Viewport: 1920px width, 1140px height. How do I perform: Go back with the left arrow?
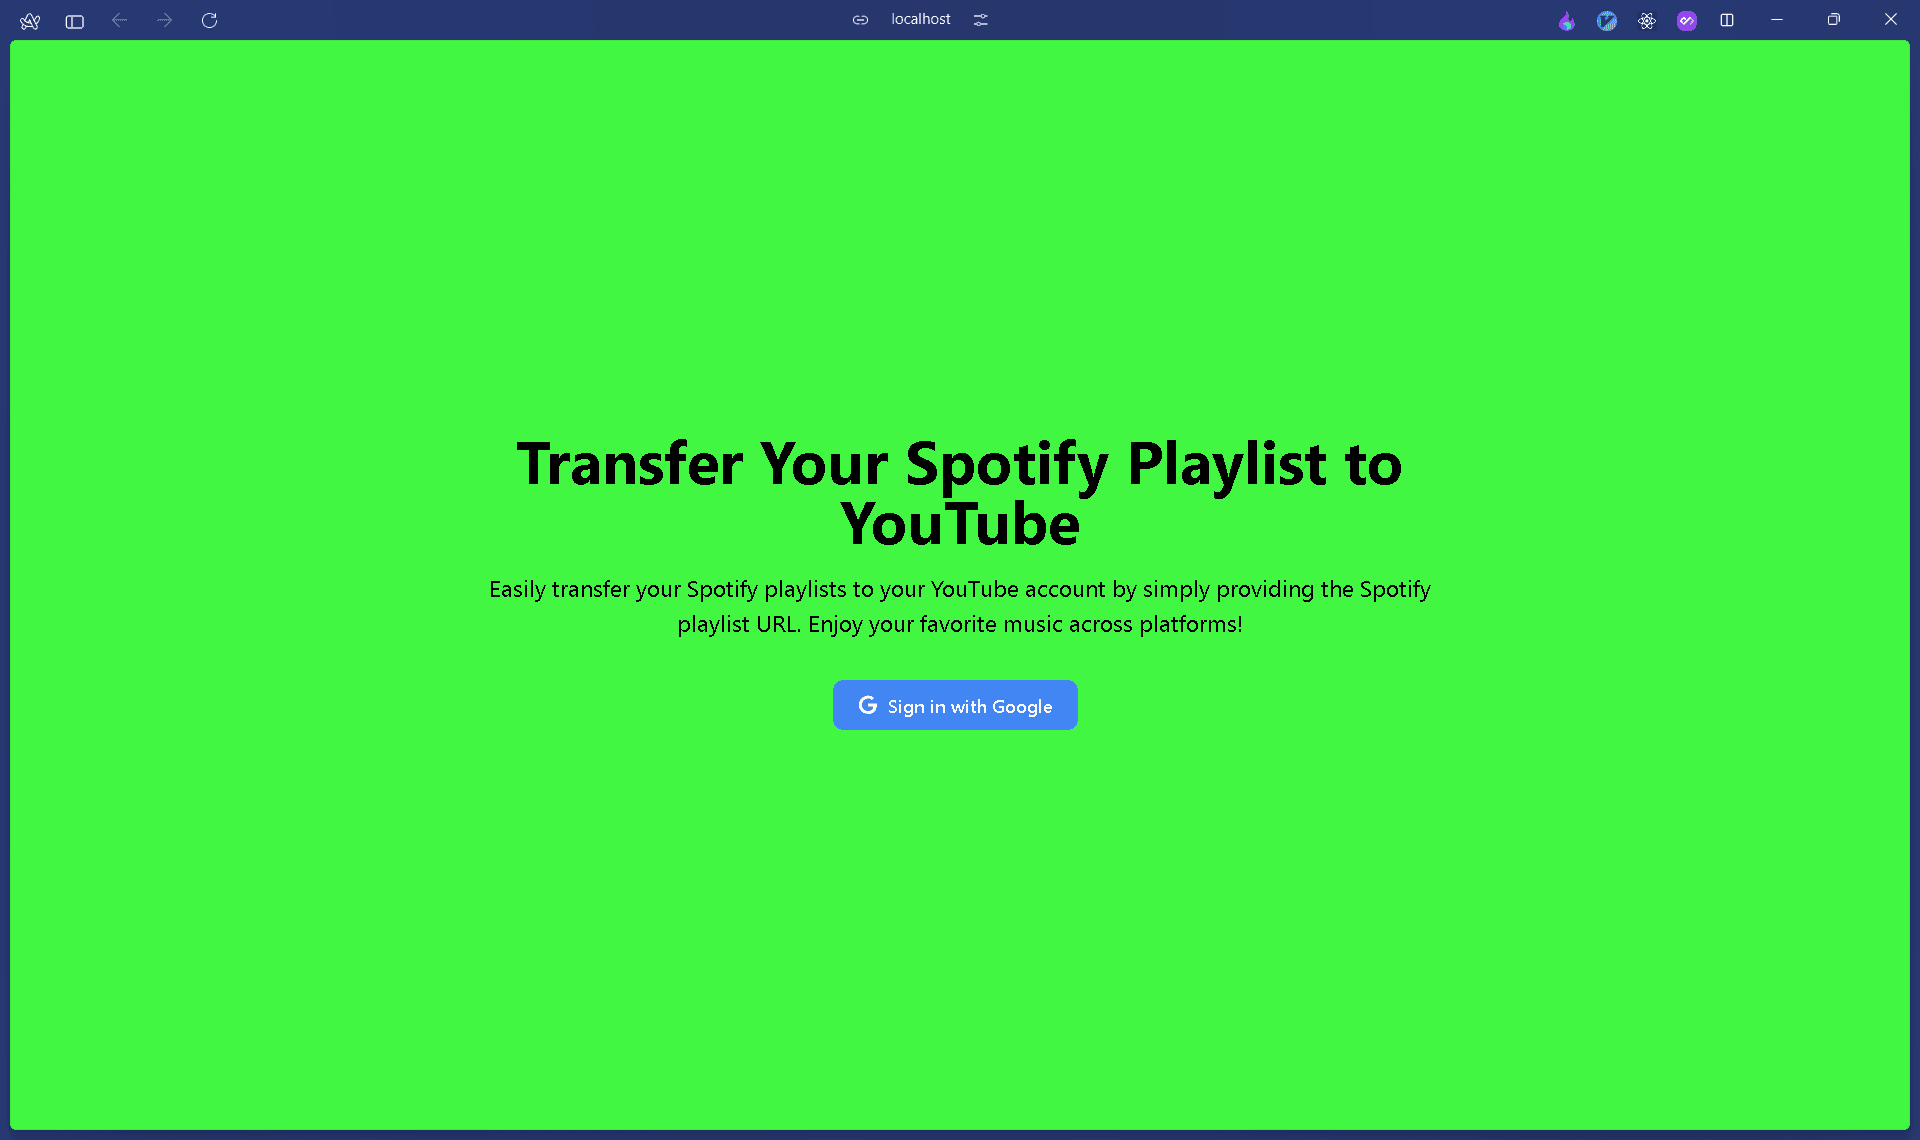point(120,20)
